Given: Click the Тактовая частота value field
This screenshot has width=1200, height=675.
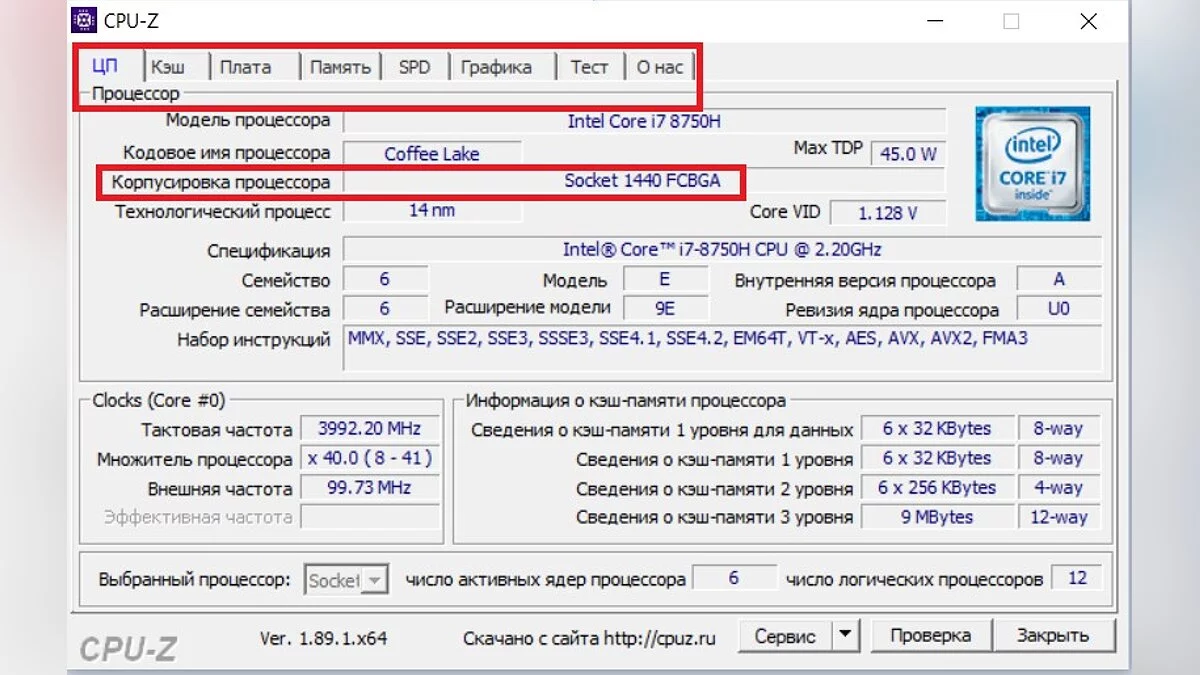Looking at the screenshot, I should [x=369, y=429].
